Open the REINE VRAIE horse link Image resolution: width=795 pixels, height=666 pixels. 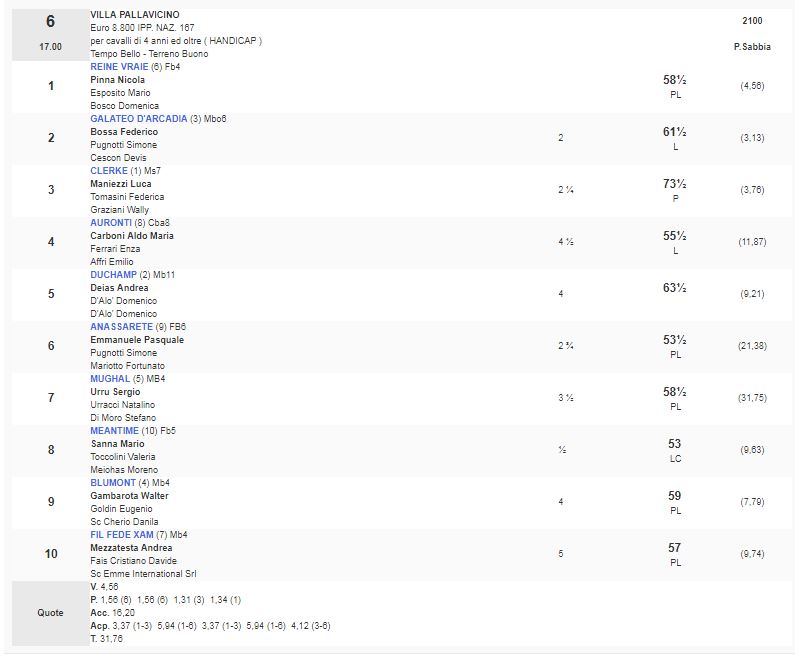(119, 67)
